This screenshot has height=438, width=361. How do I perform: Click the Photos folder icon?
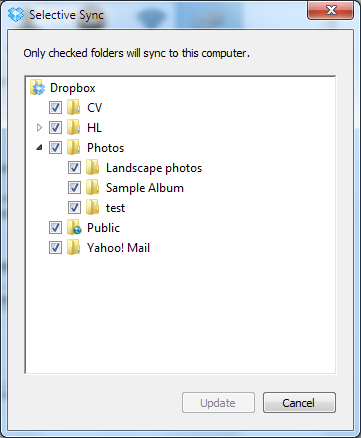click(x=73, y=148)
